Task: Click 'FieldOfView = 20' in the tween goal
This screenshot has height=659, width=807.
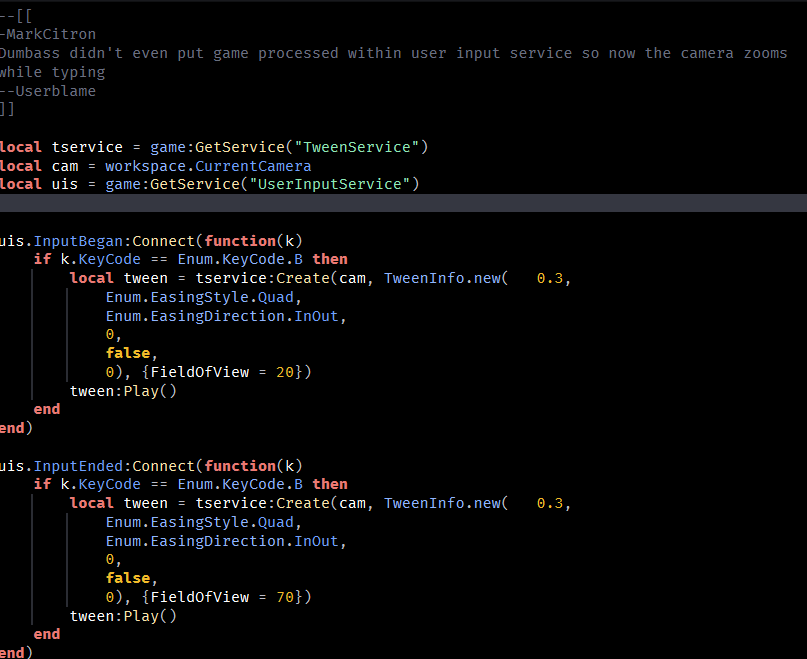Action: pyautogui.click(x=222, y=372)
